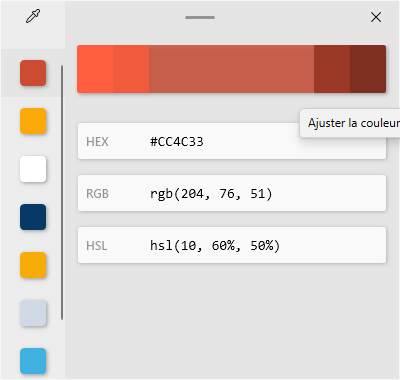Pick the pale grayish-blue history swatch
Screen dimensions: 400x380
(33, 313)
